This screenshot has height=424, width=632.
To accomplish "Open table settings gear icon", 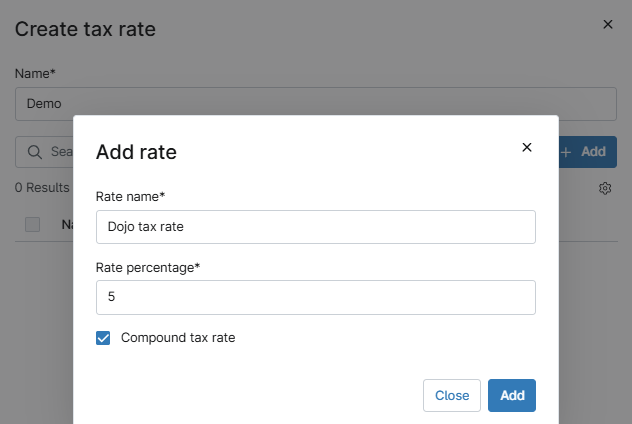I will tap(605, 188).
